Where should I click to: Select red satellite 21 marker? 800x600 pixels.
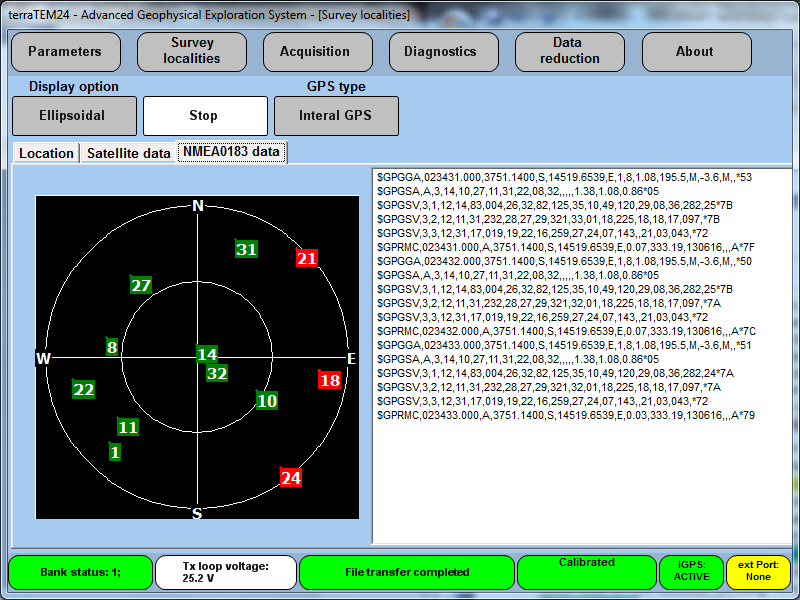[307, 258]
